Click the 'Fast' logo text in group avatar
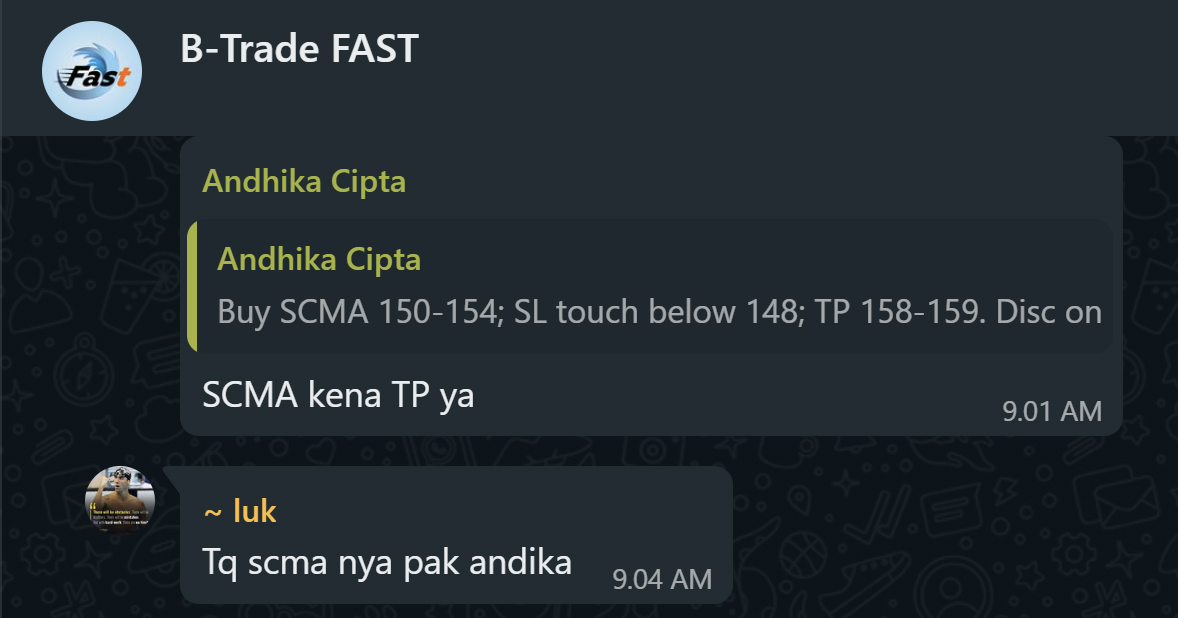 click(x=95, y=77)
